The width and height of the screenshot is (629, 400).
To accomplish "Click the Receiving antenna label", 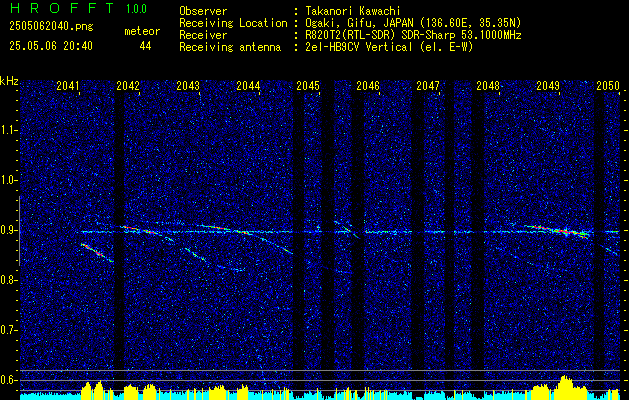I will 230,47.
